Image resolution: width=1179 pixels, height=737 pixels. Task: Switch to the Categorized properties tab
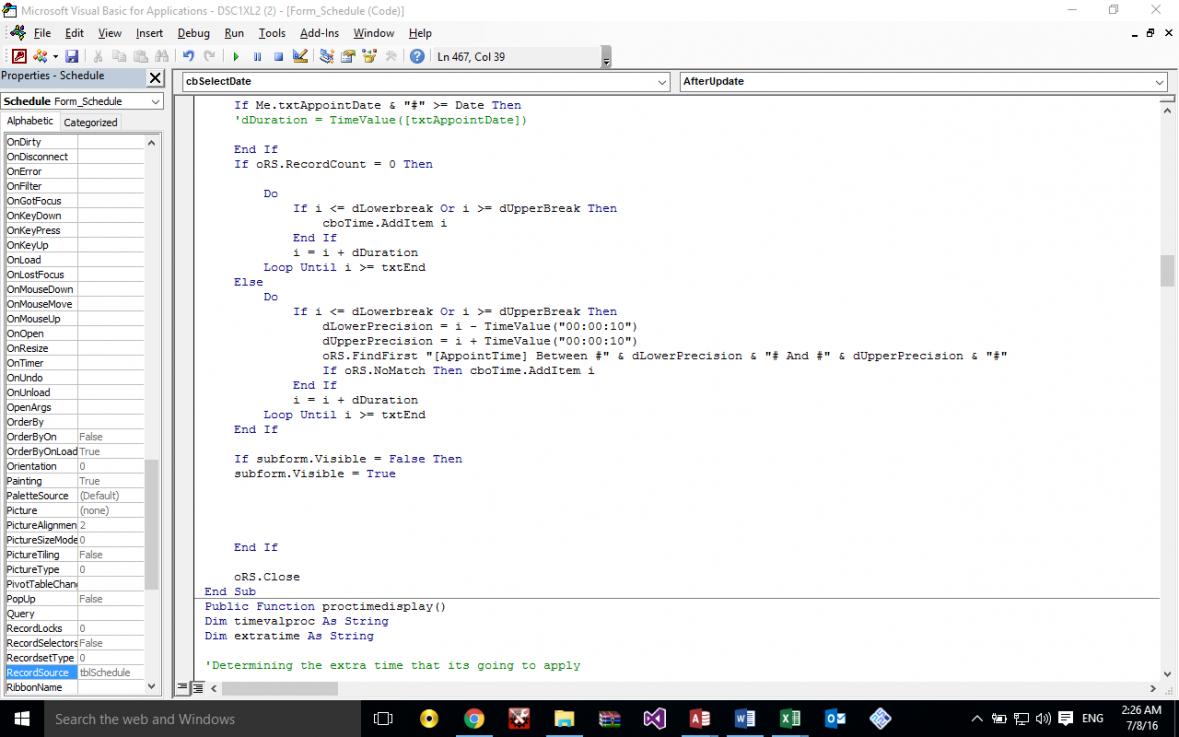tap(90, 122)
